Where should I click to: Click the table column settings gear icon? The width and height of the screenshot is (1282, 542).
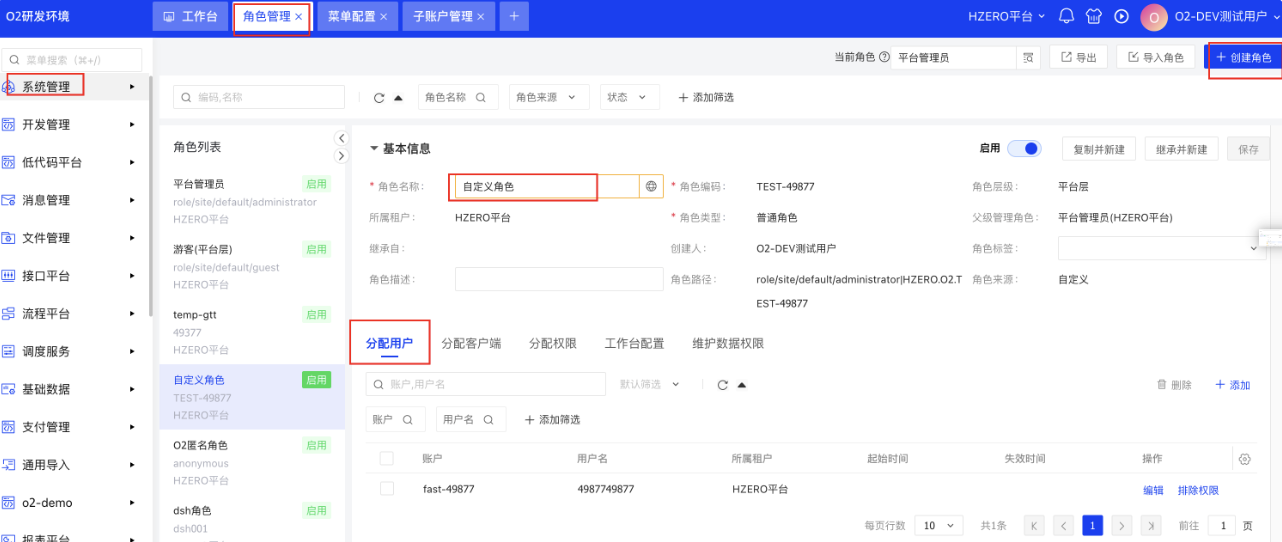pos(1244,459)
